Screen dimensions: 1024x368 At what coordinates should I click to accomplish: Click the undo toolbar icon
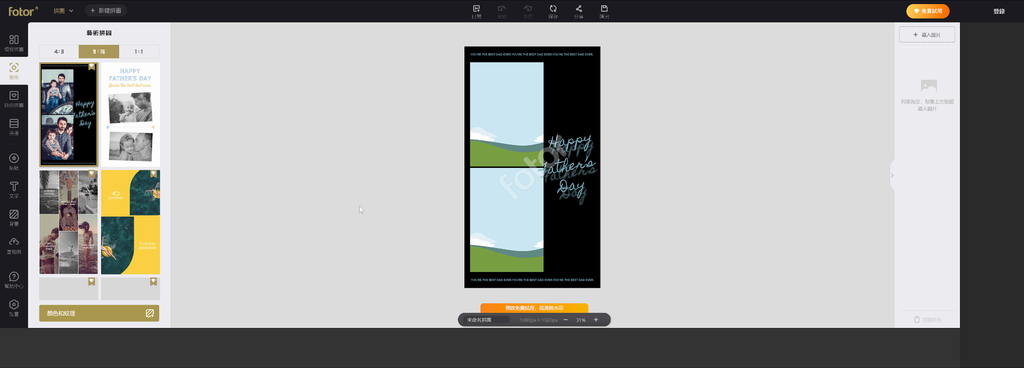pos(502,11)
